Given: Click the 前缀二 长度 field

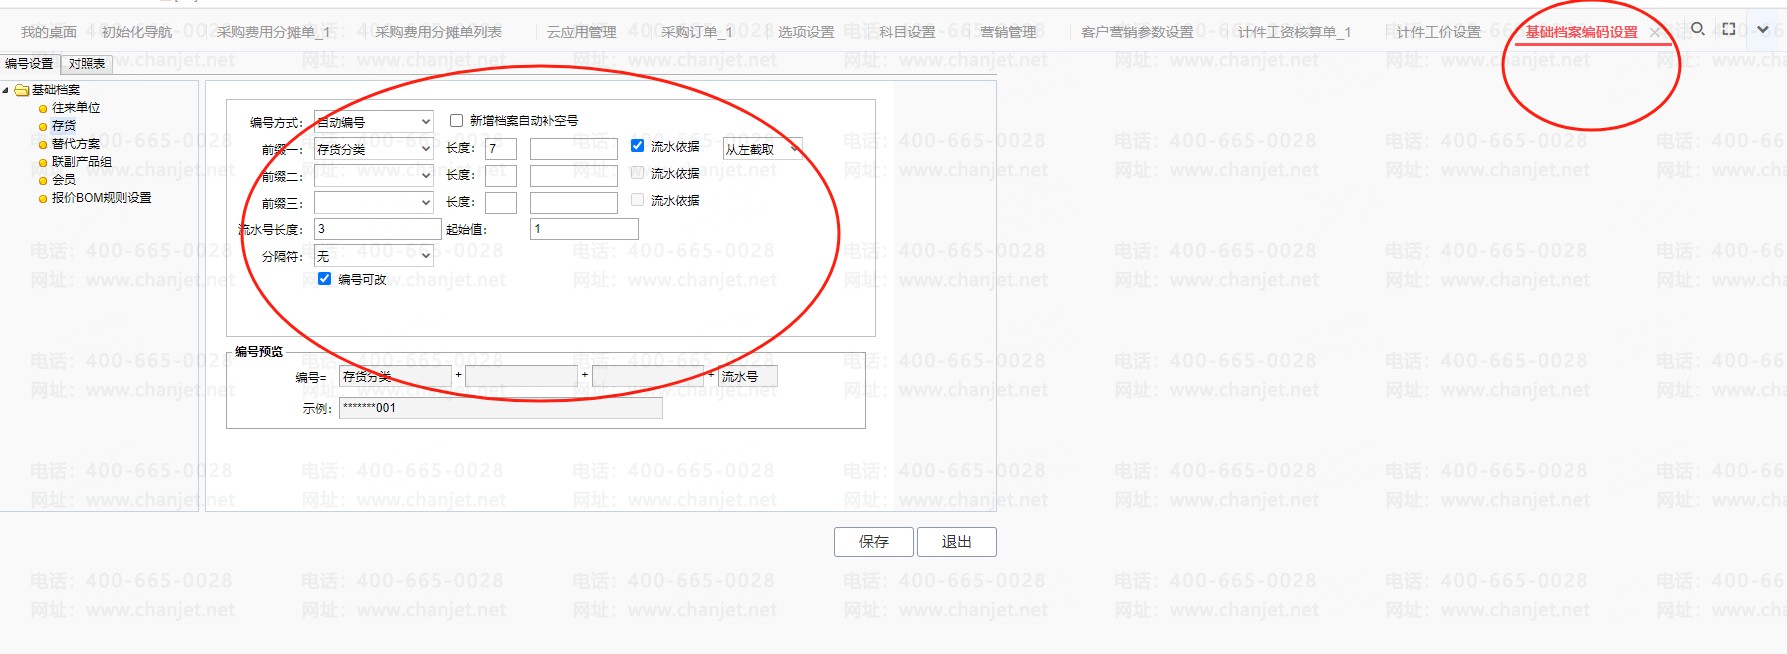Looking at the screenshot, I should click(501, 176).
